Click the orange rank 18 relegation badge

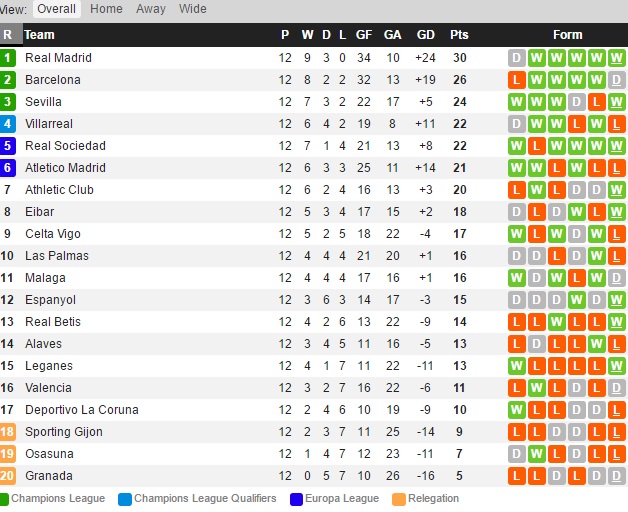[8, 432]
